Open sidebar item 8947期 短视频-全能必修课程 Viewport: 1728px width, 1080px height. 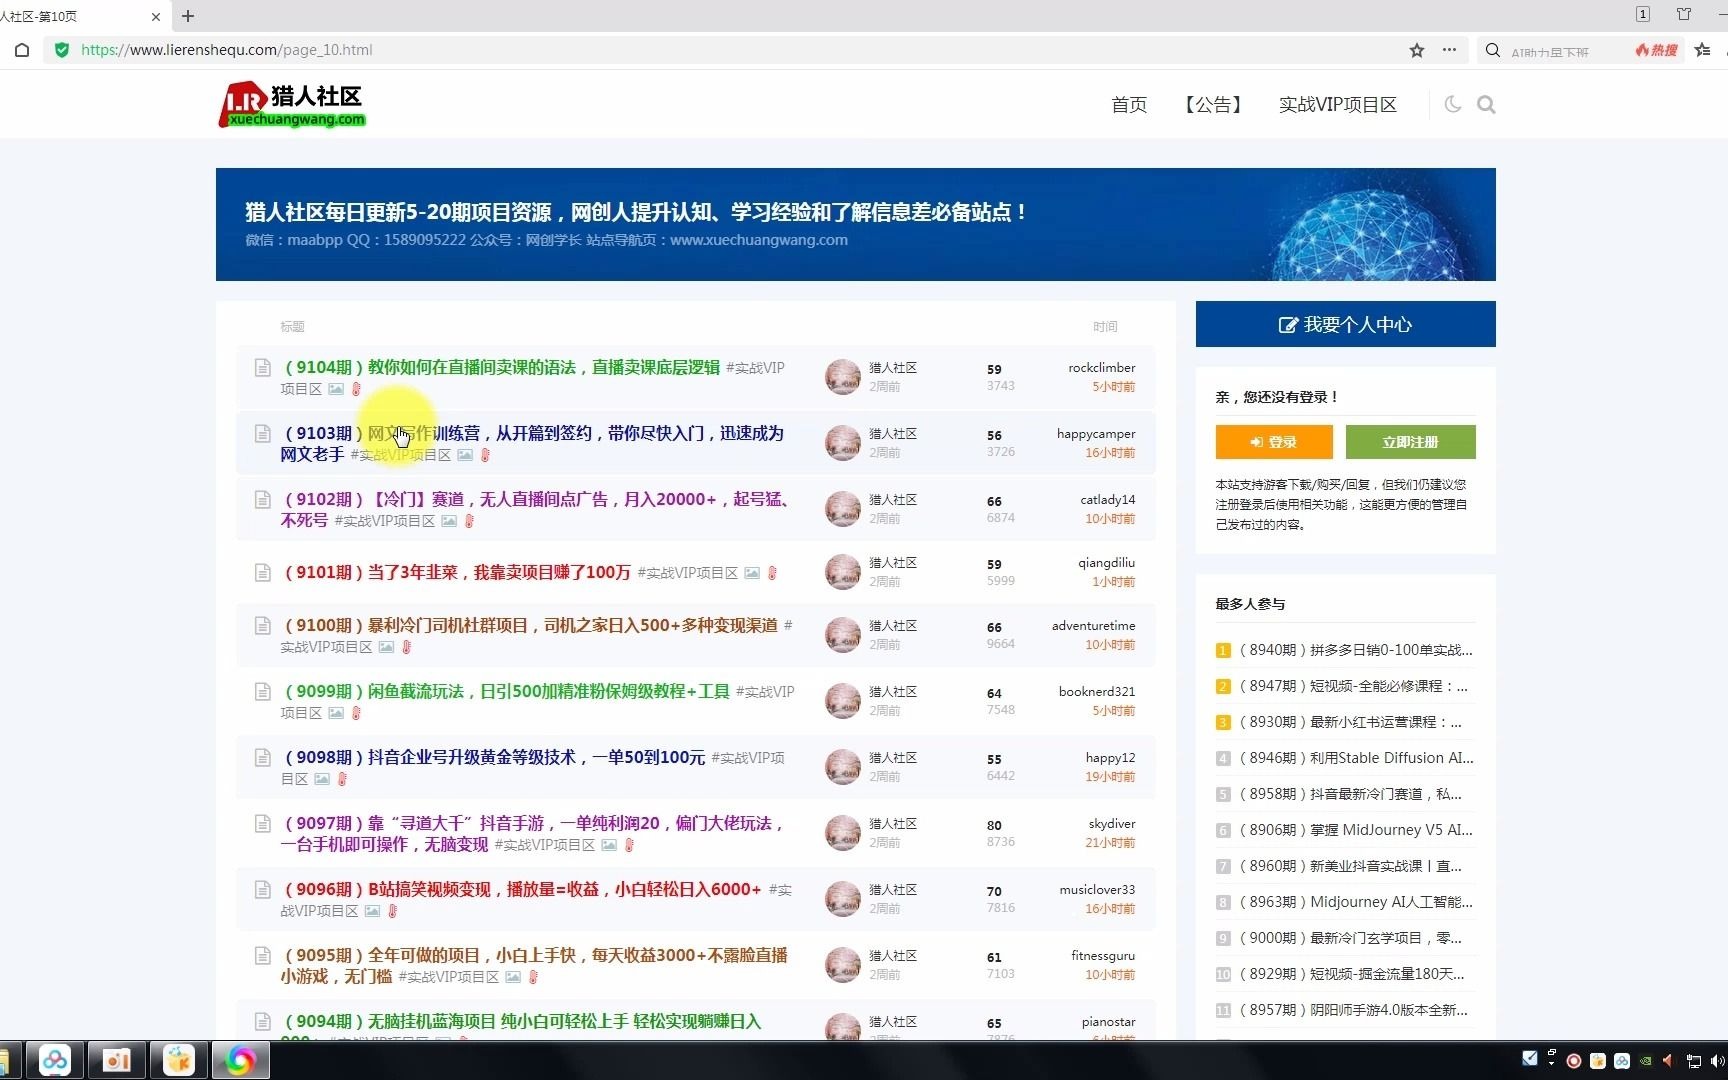pos(1354,686)
